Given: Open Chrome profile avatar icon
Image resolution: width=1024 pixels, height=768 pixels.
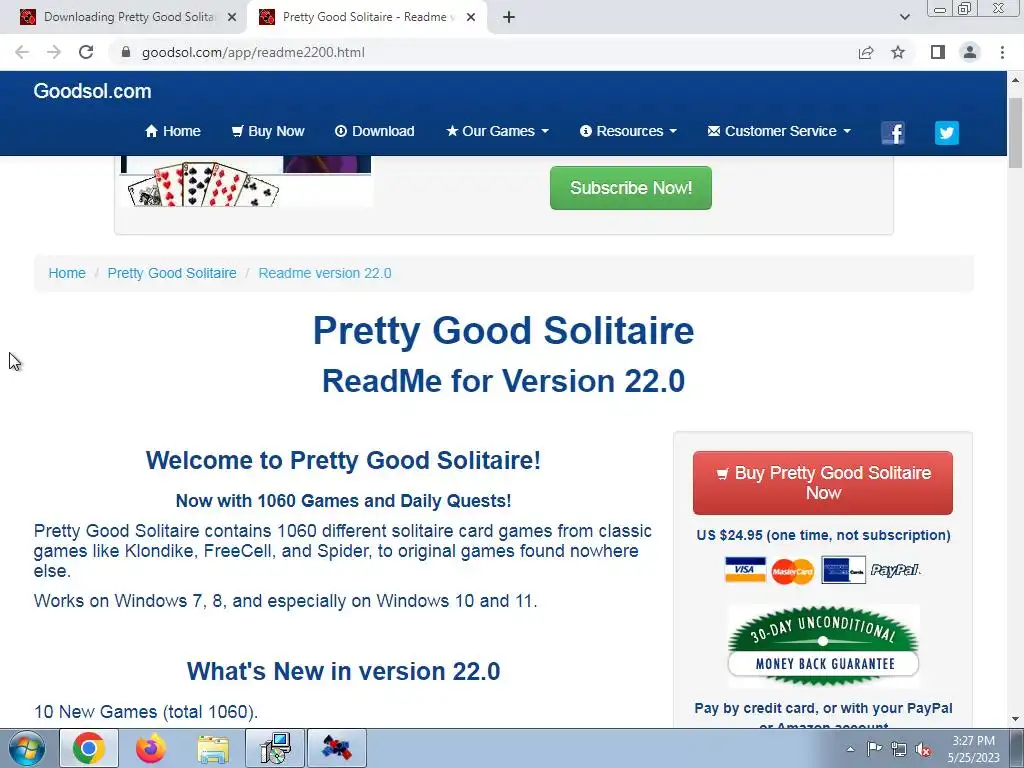Looking at the screenshot, I should click(x=970, y=52).
